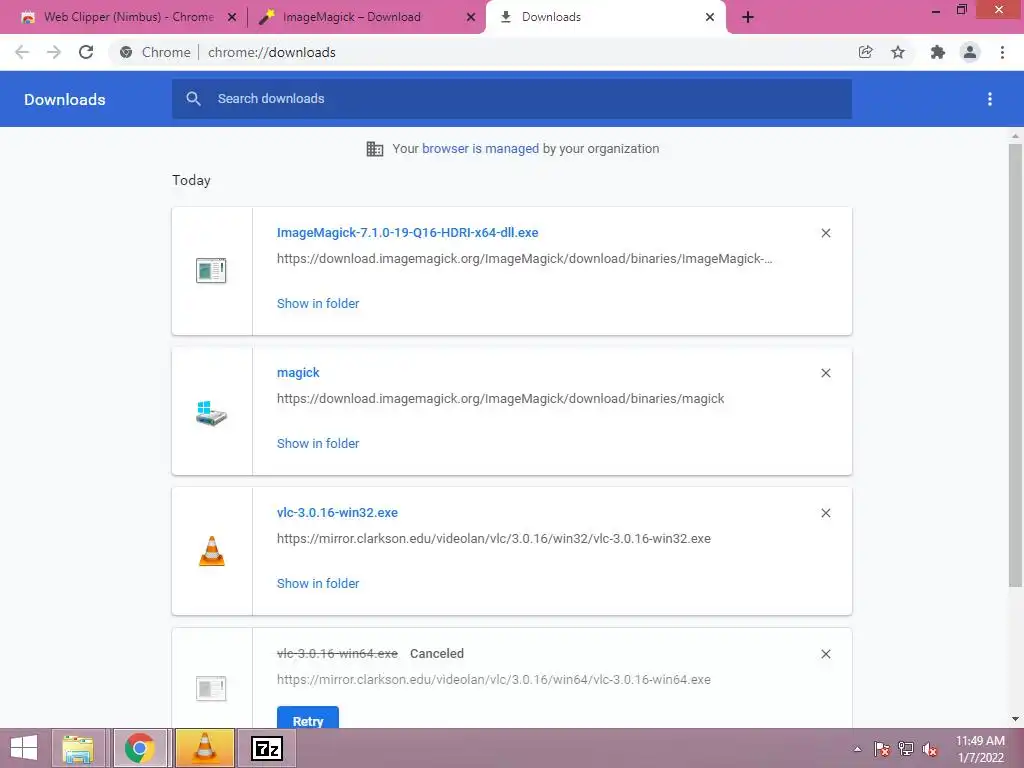Click the page vertical scrollbar thumb
The image size is (1024, 768).
tap(1015, 365)
